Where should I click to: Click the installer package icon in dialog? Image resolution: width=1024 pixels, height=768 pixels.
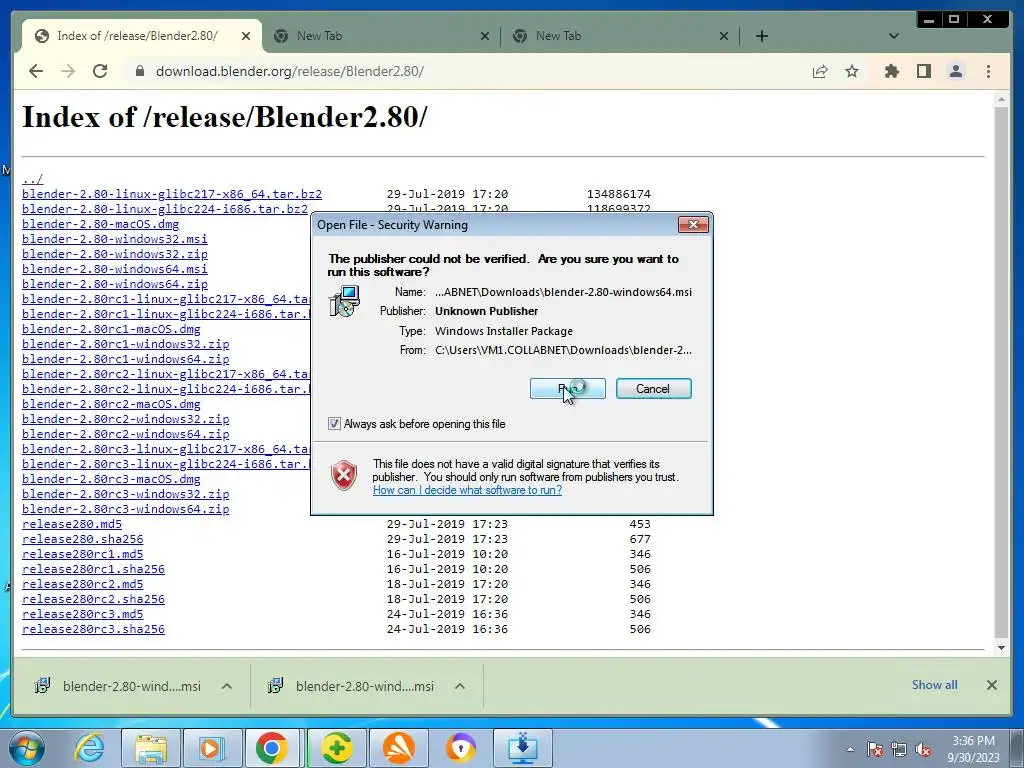(x=344, y=302)
